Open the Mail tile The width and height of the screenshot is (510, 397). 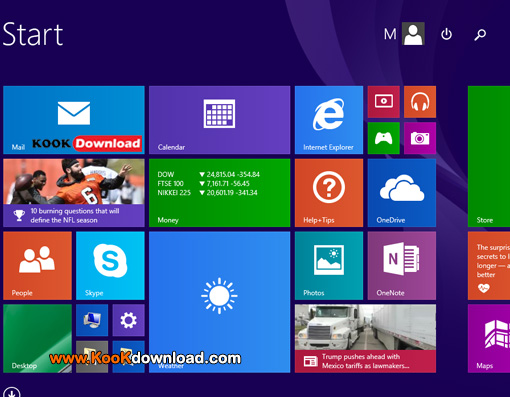click(x=74, y=120)
